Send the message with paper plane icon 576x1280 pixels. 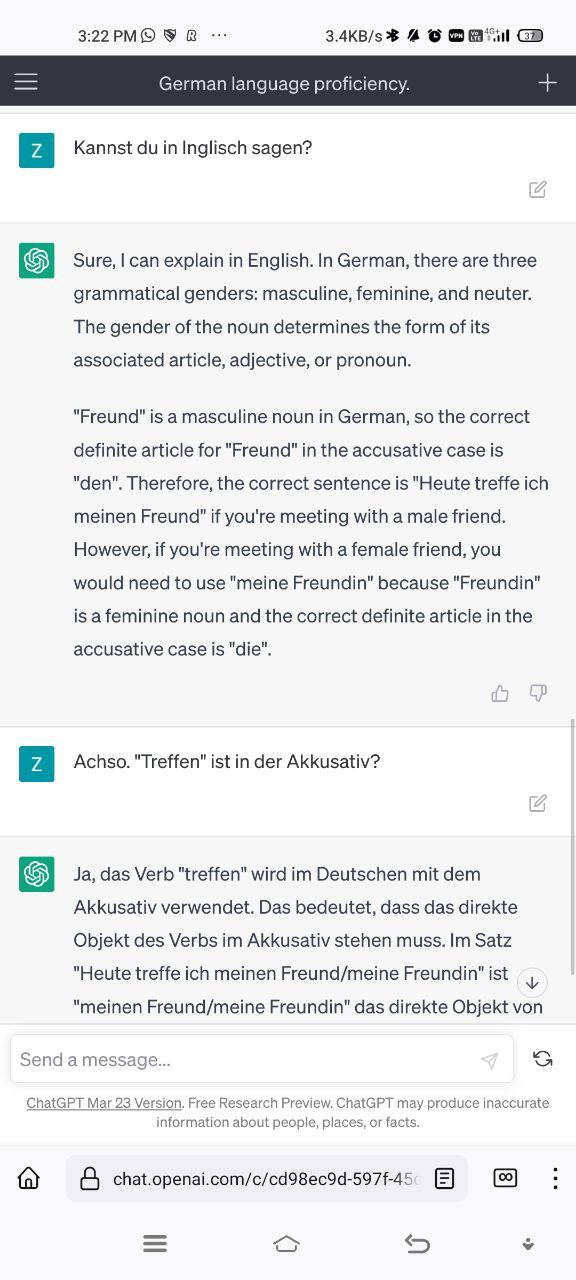[x=489, y=1060]
